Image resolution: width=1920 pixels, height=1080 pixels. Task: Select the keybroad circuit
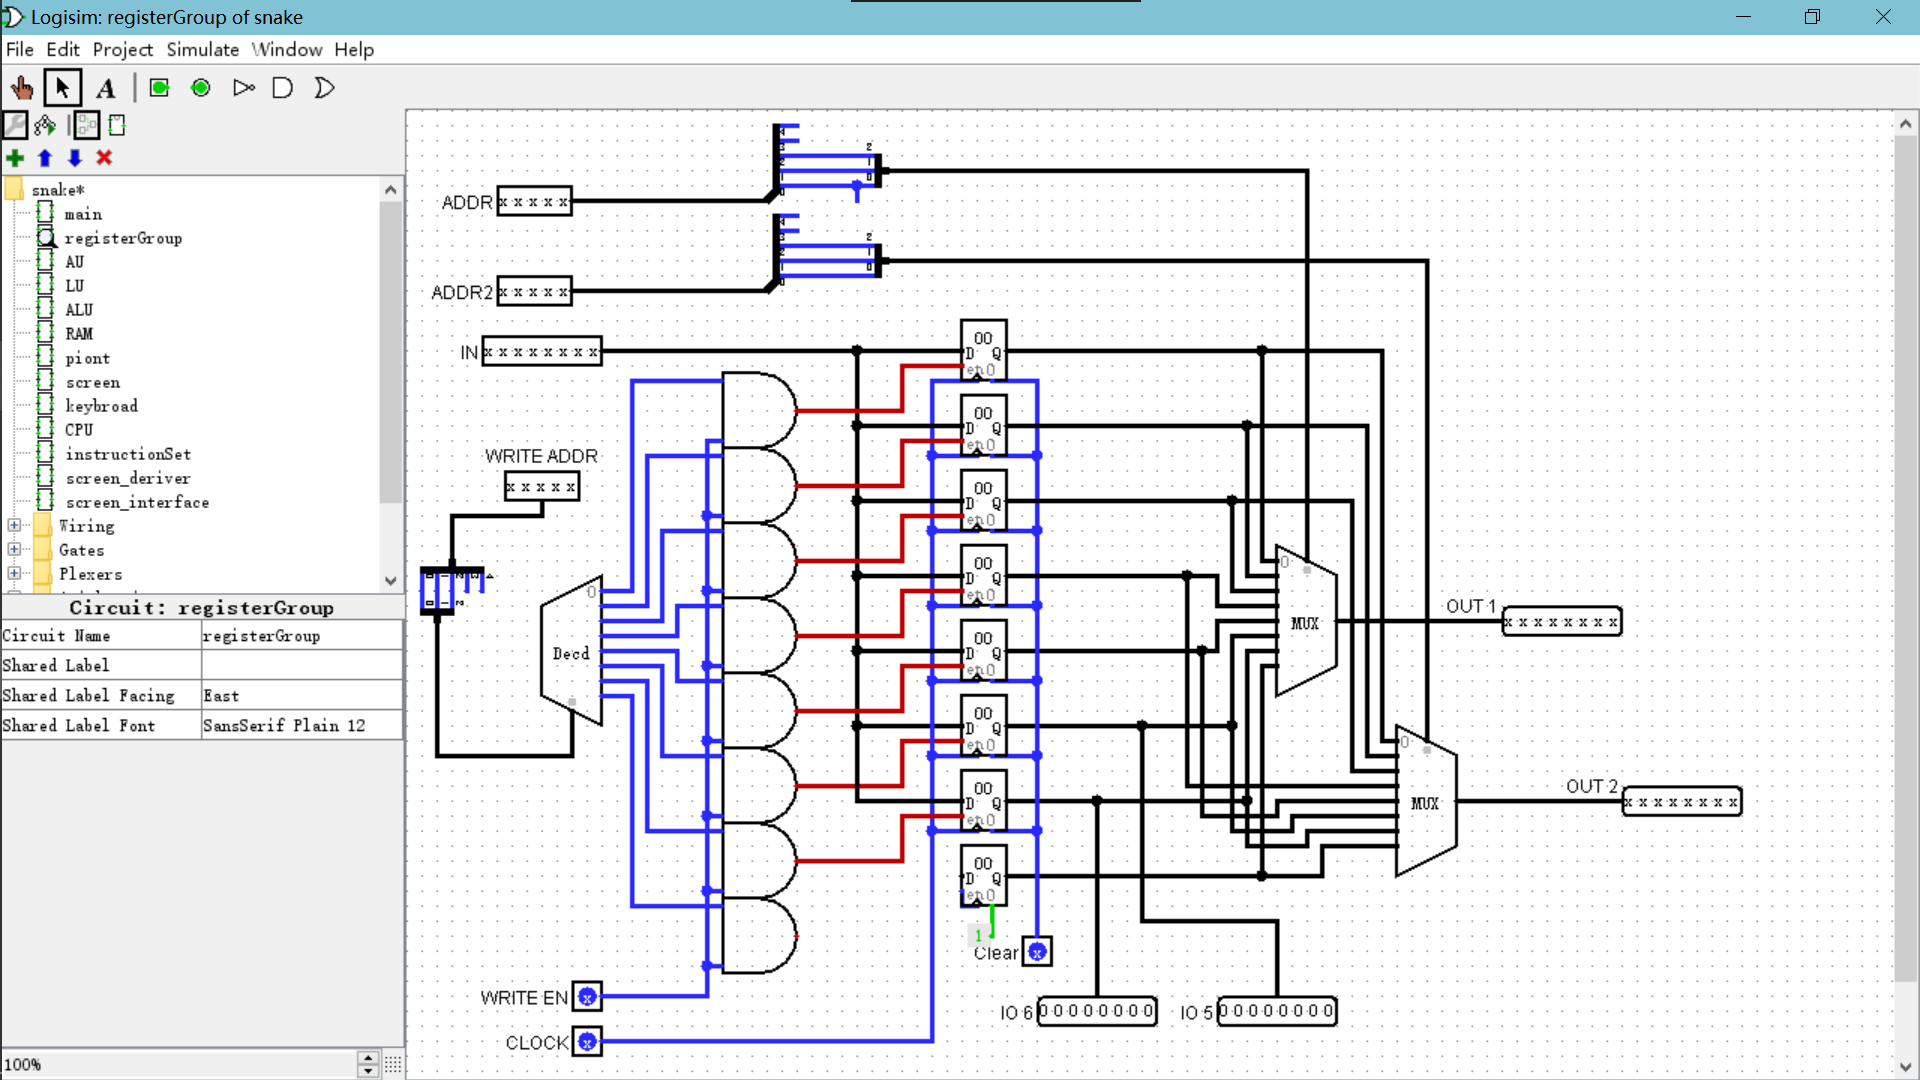pos(101,406)
